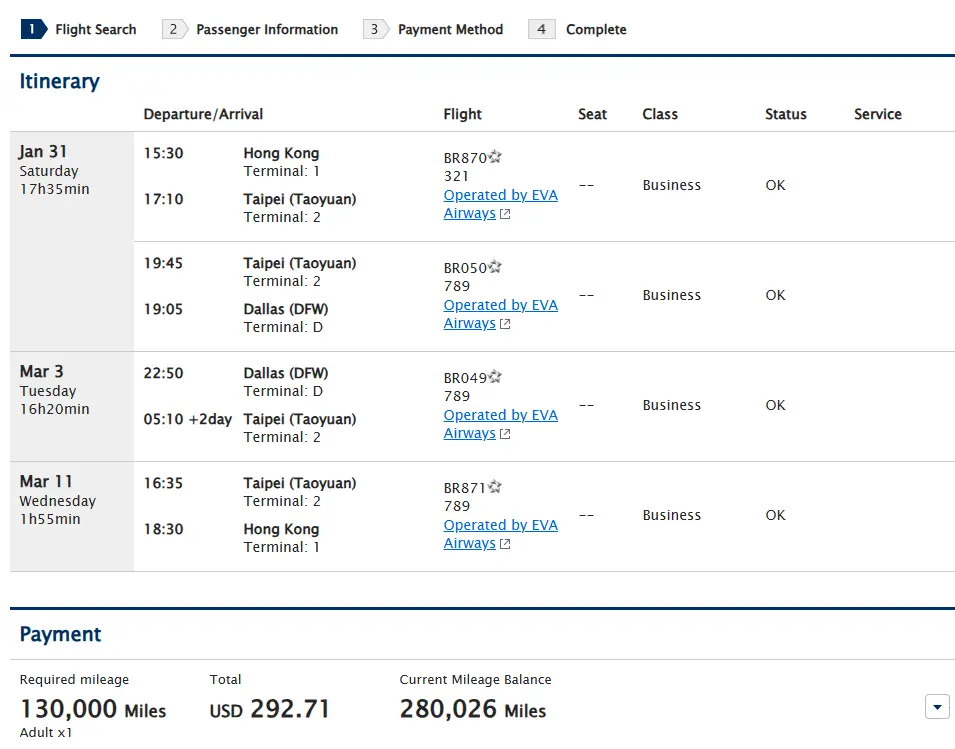This screenshot has width=955, height=749.
Task: Click Business class for flight BR870
Action: [x=672, y=185]
